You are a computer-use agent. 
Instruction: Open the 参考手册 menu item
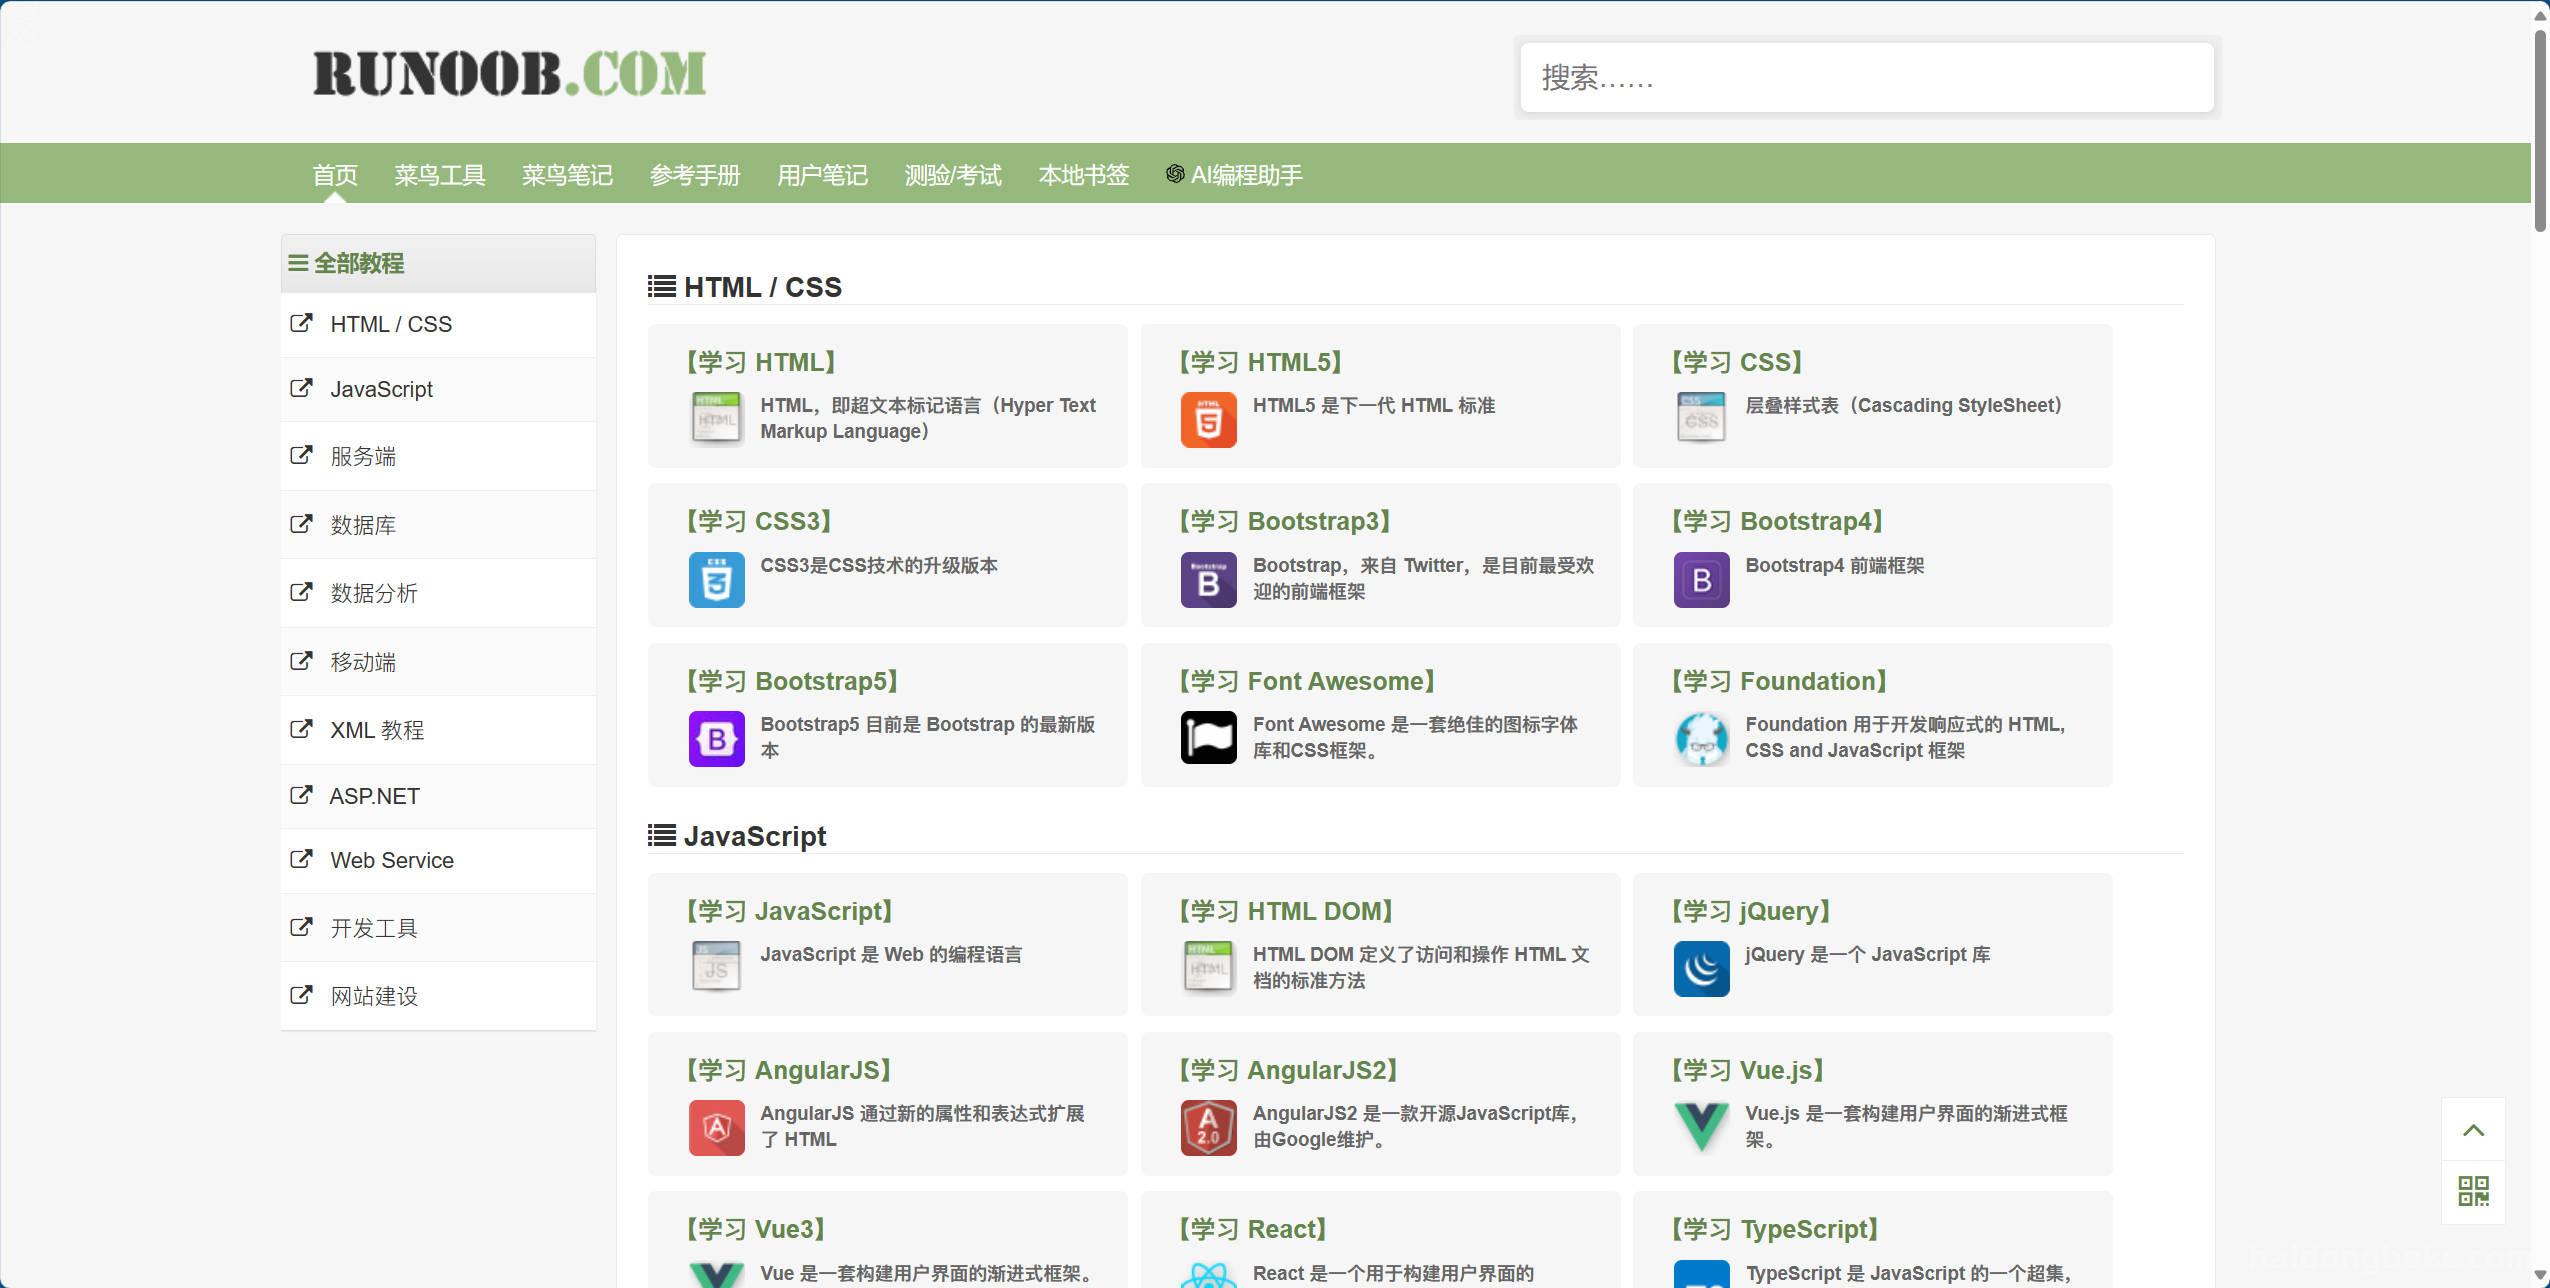click(x=695, y=175)
